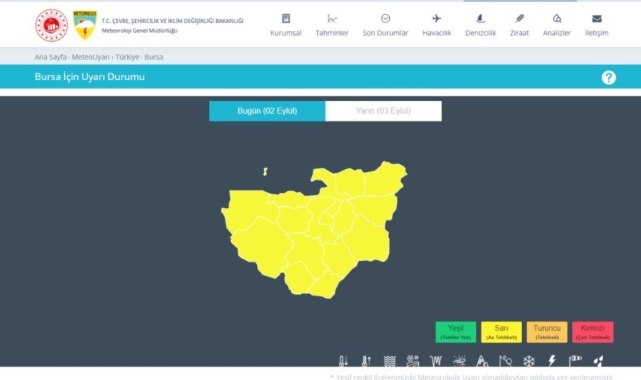Open the Tahminler menu
The height and width of the screenshot is (380, 641).
332,25
